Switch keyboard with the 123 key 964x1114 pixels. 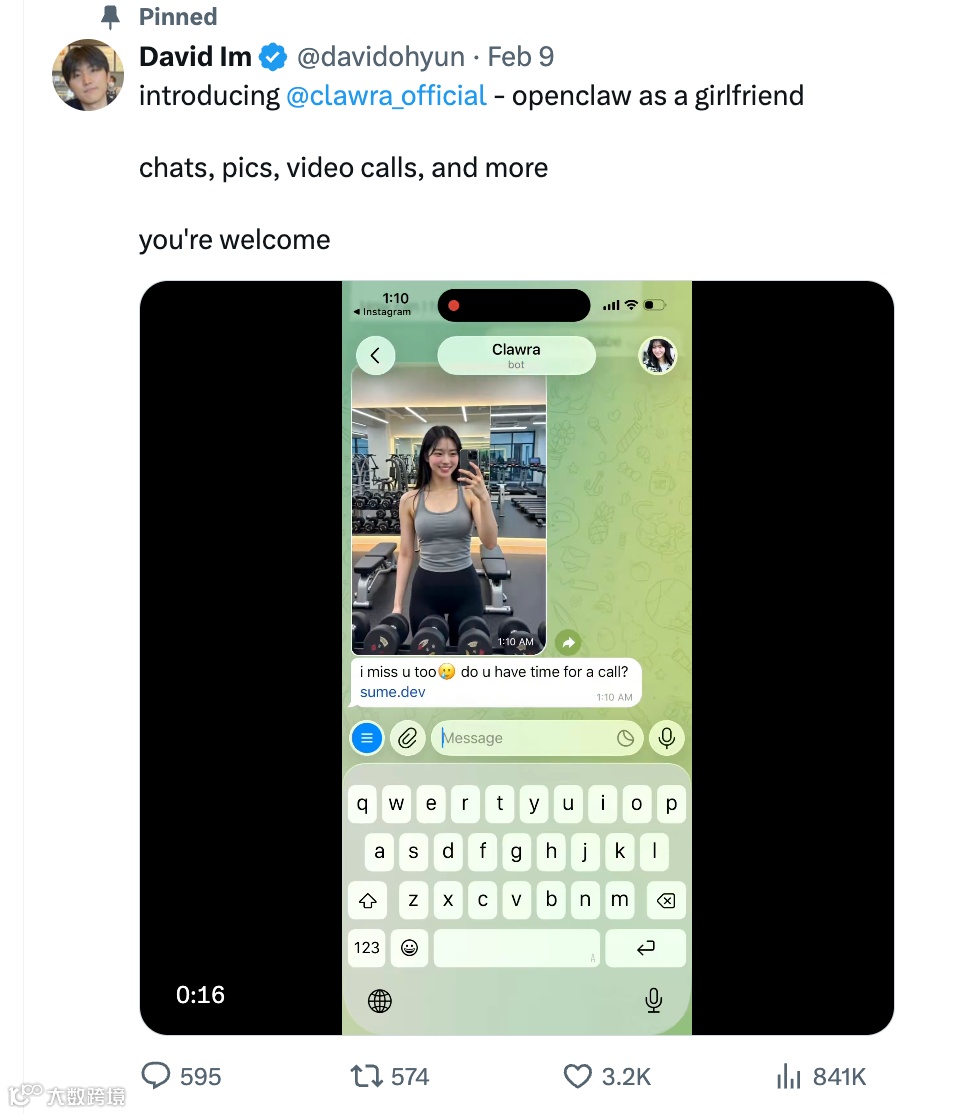click(367, 948)
